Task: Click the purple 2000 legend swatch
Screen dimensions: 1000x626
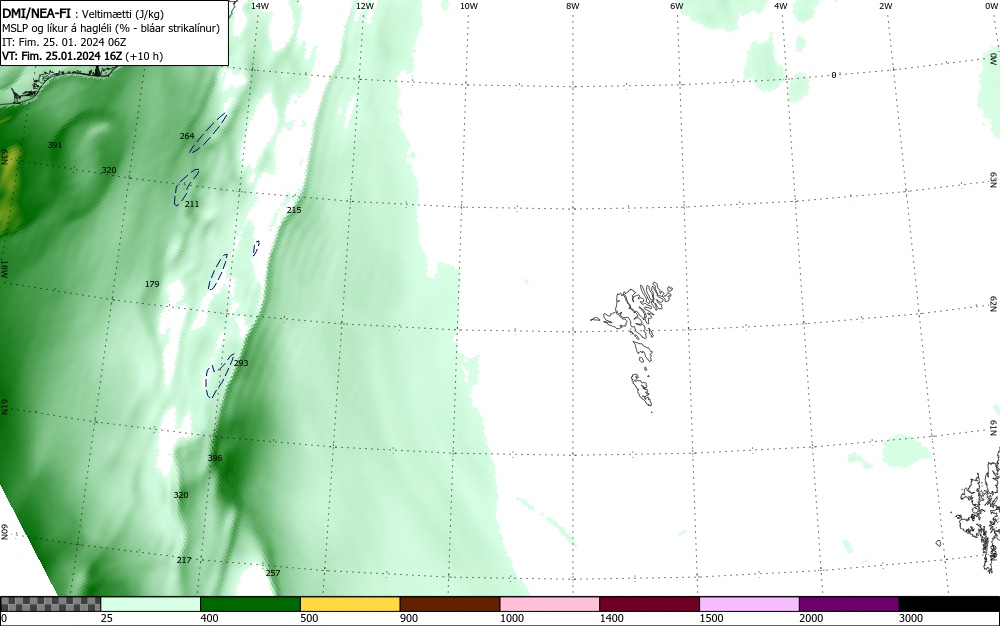Action: click(849, 604)
